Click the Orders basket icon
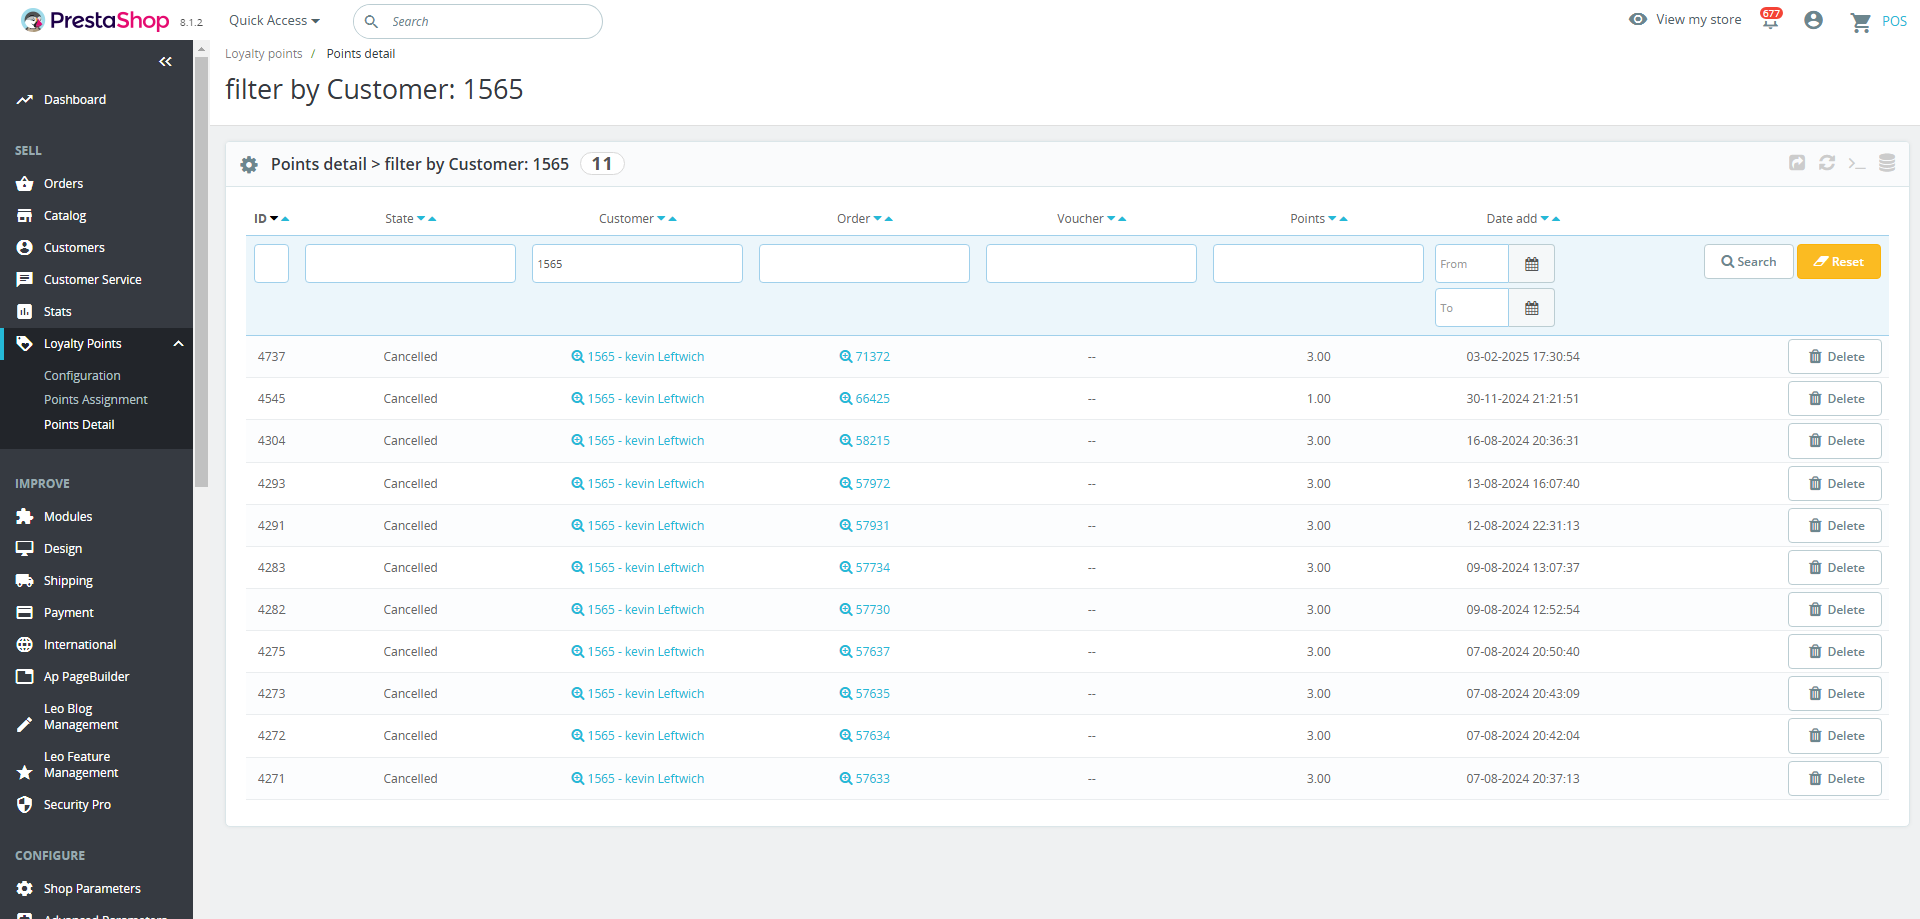 pyautogui.click(x=25, y=184)
